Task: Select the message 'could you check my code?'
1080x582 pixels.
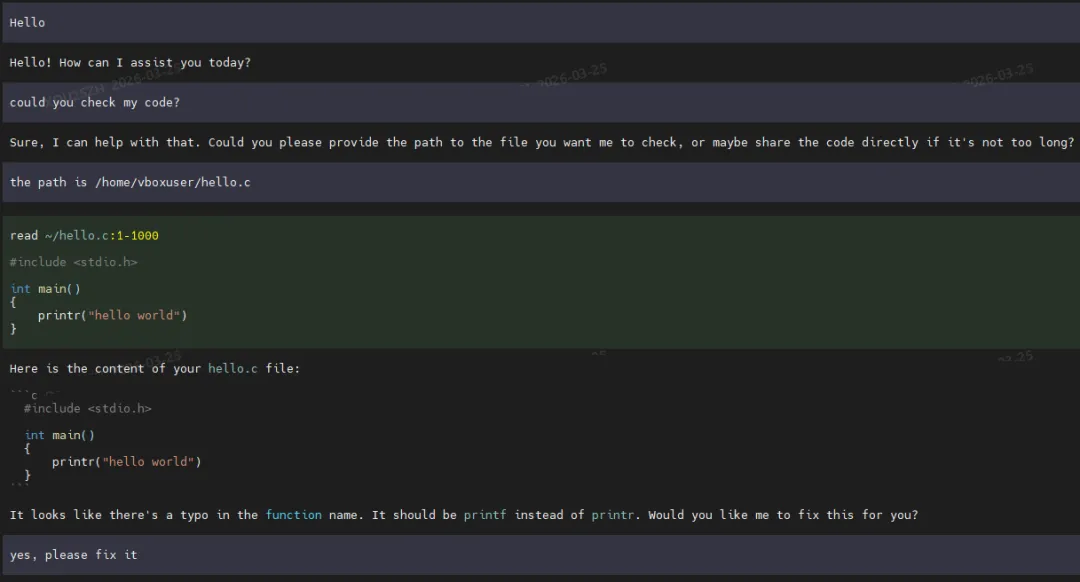Action: pos(540,103)
